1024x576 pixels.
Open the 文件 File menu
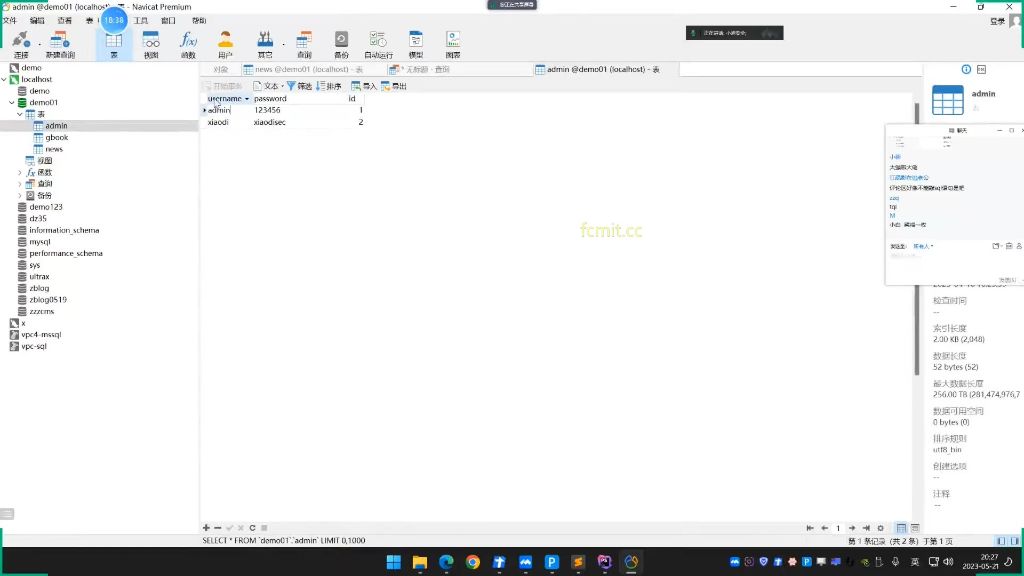(x=10, y=21)
